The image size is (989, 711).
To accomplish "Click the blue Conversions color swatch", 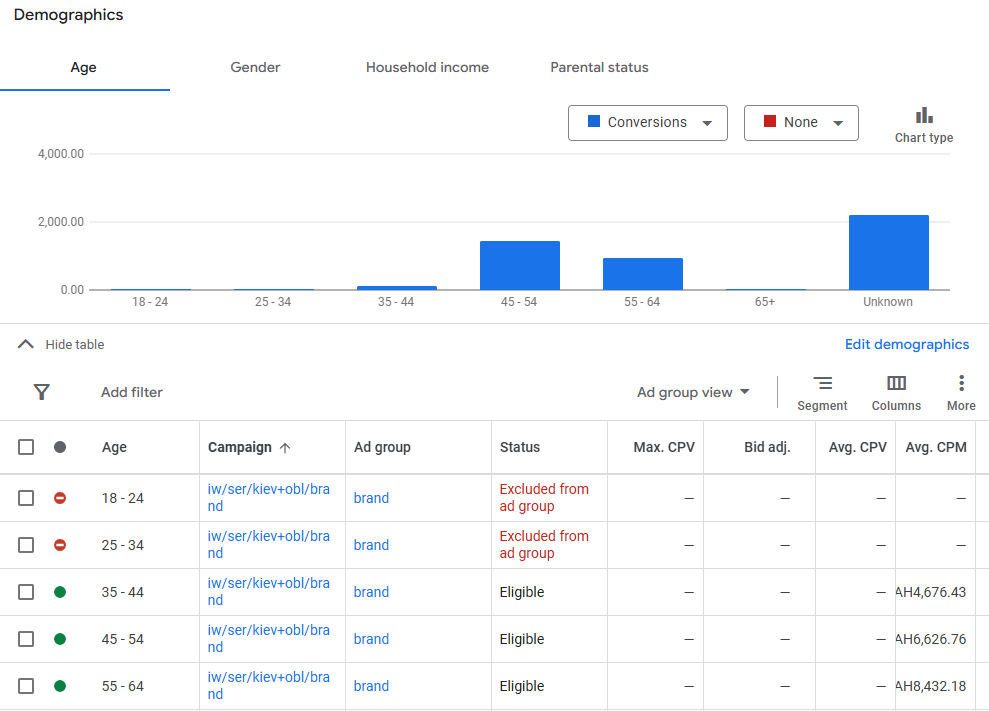I will pyautogui.click(x=594, y=121).
